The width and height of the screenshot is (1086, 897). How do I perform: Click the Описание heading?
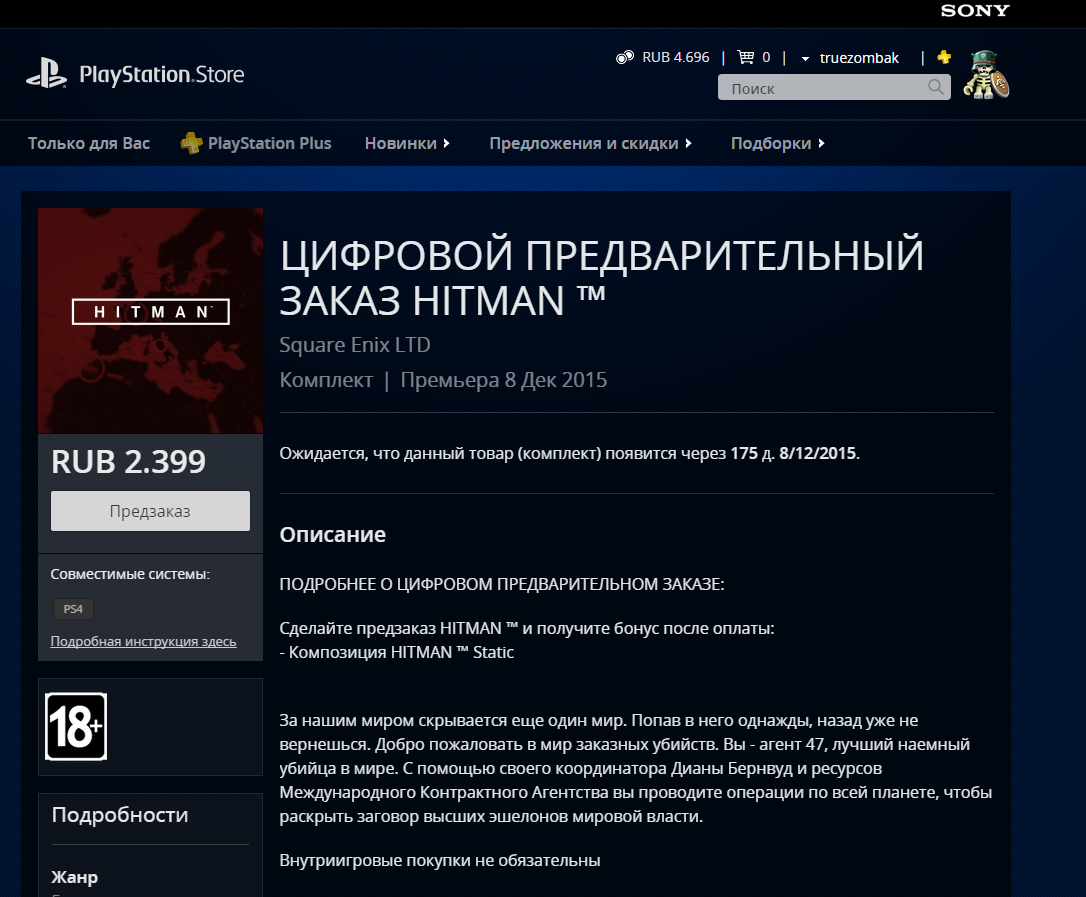[x=332, y=535]
